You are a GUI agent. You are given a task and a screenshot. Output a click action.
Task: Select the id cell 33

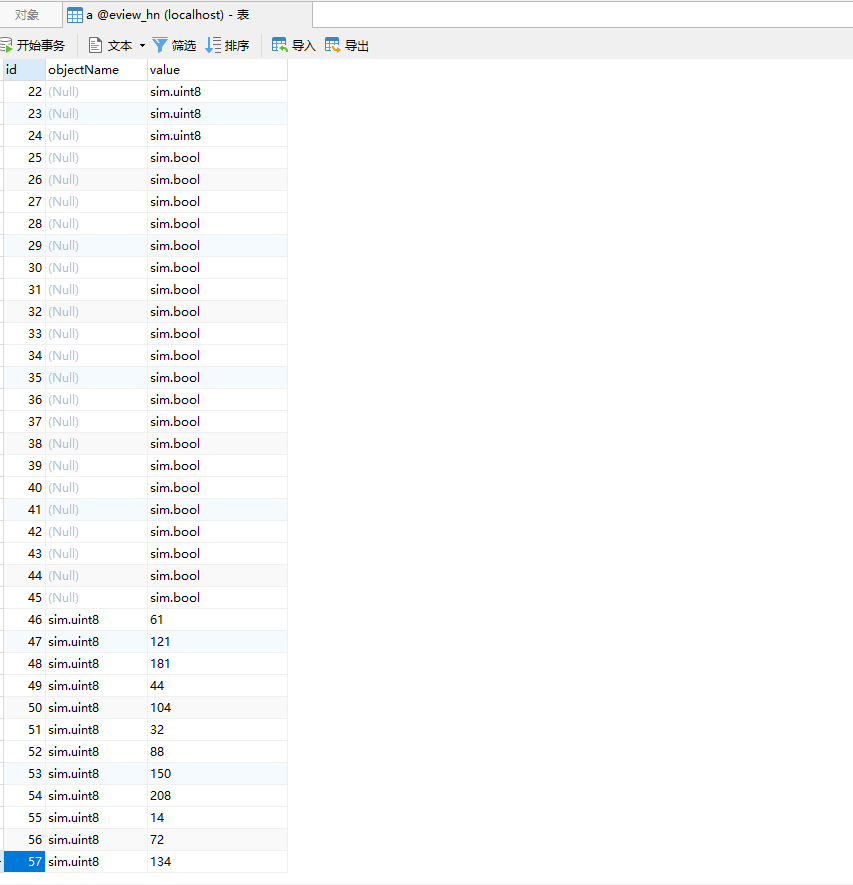24,334
